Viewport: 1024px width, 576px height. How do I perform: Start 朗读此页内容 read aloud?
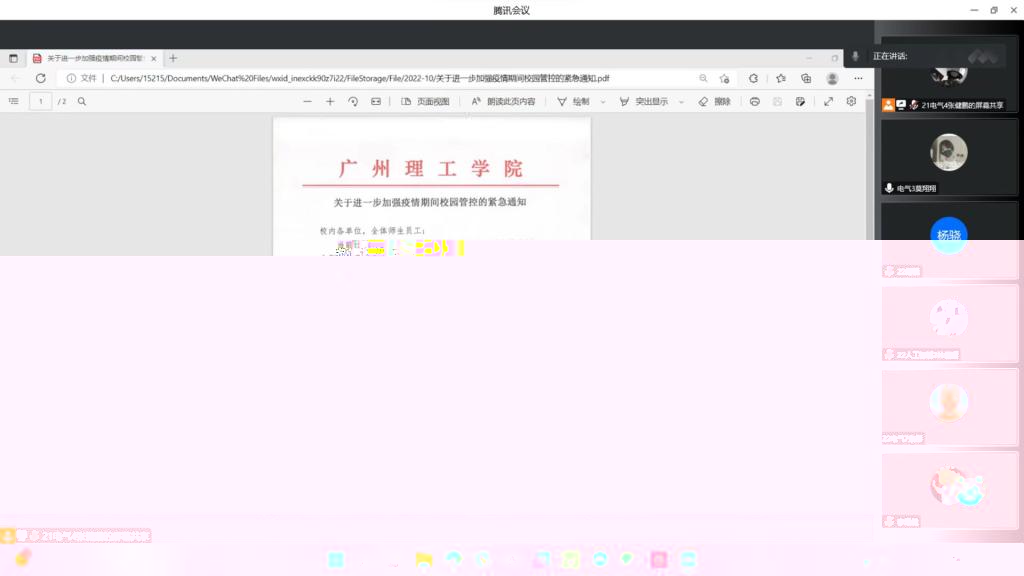(x=504, y=101)
